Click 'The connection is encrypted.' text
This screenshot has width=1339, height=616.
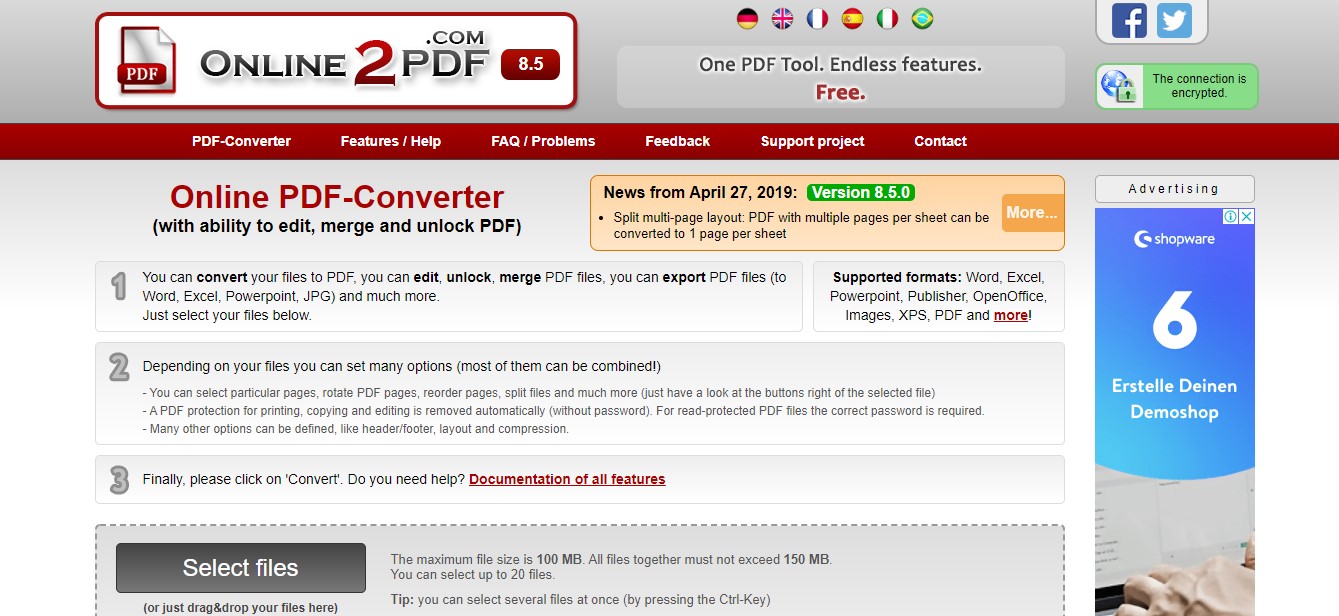(x=1199, y=86)
